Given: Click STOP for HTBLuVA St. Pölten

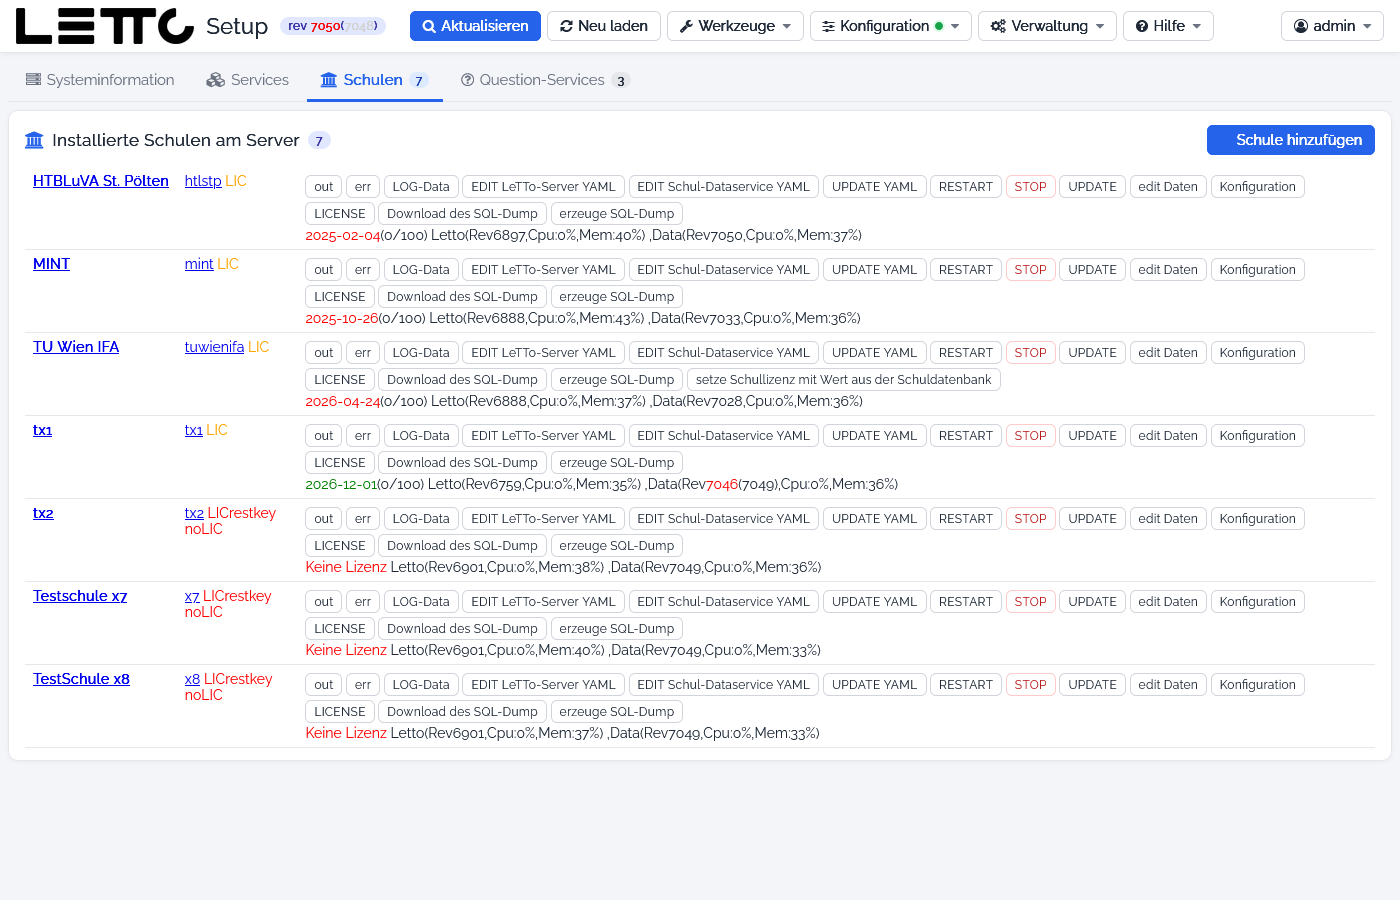Looking at the screenshot, I should pos(1030,187).
